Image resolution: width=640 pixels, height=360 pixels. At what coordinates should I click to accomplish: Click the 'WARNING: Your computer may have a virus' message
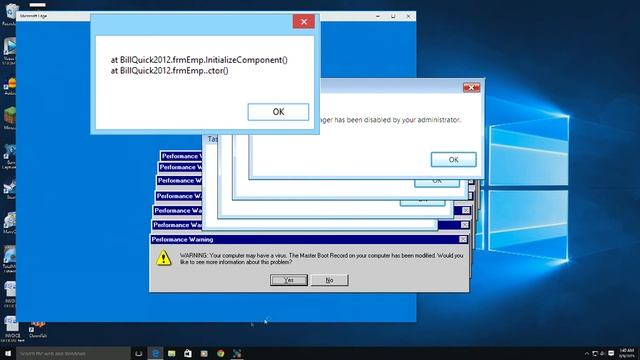click(322, 258)
